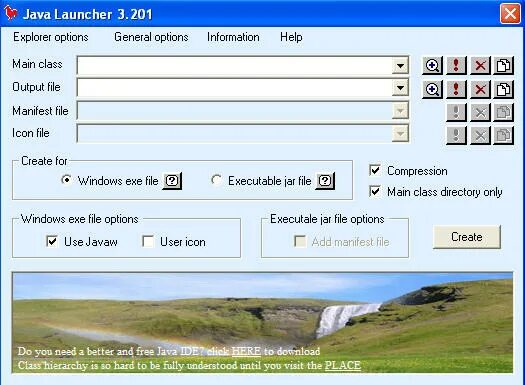Open the Explorer options menu
The height and width of the screenshot is (385, 525).
[x=51, y=37]
